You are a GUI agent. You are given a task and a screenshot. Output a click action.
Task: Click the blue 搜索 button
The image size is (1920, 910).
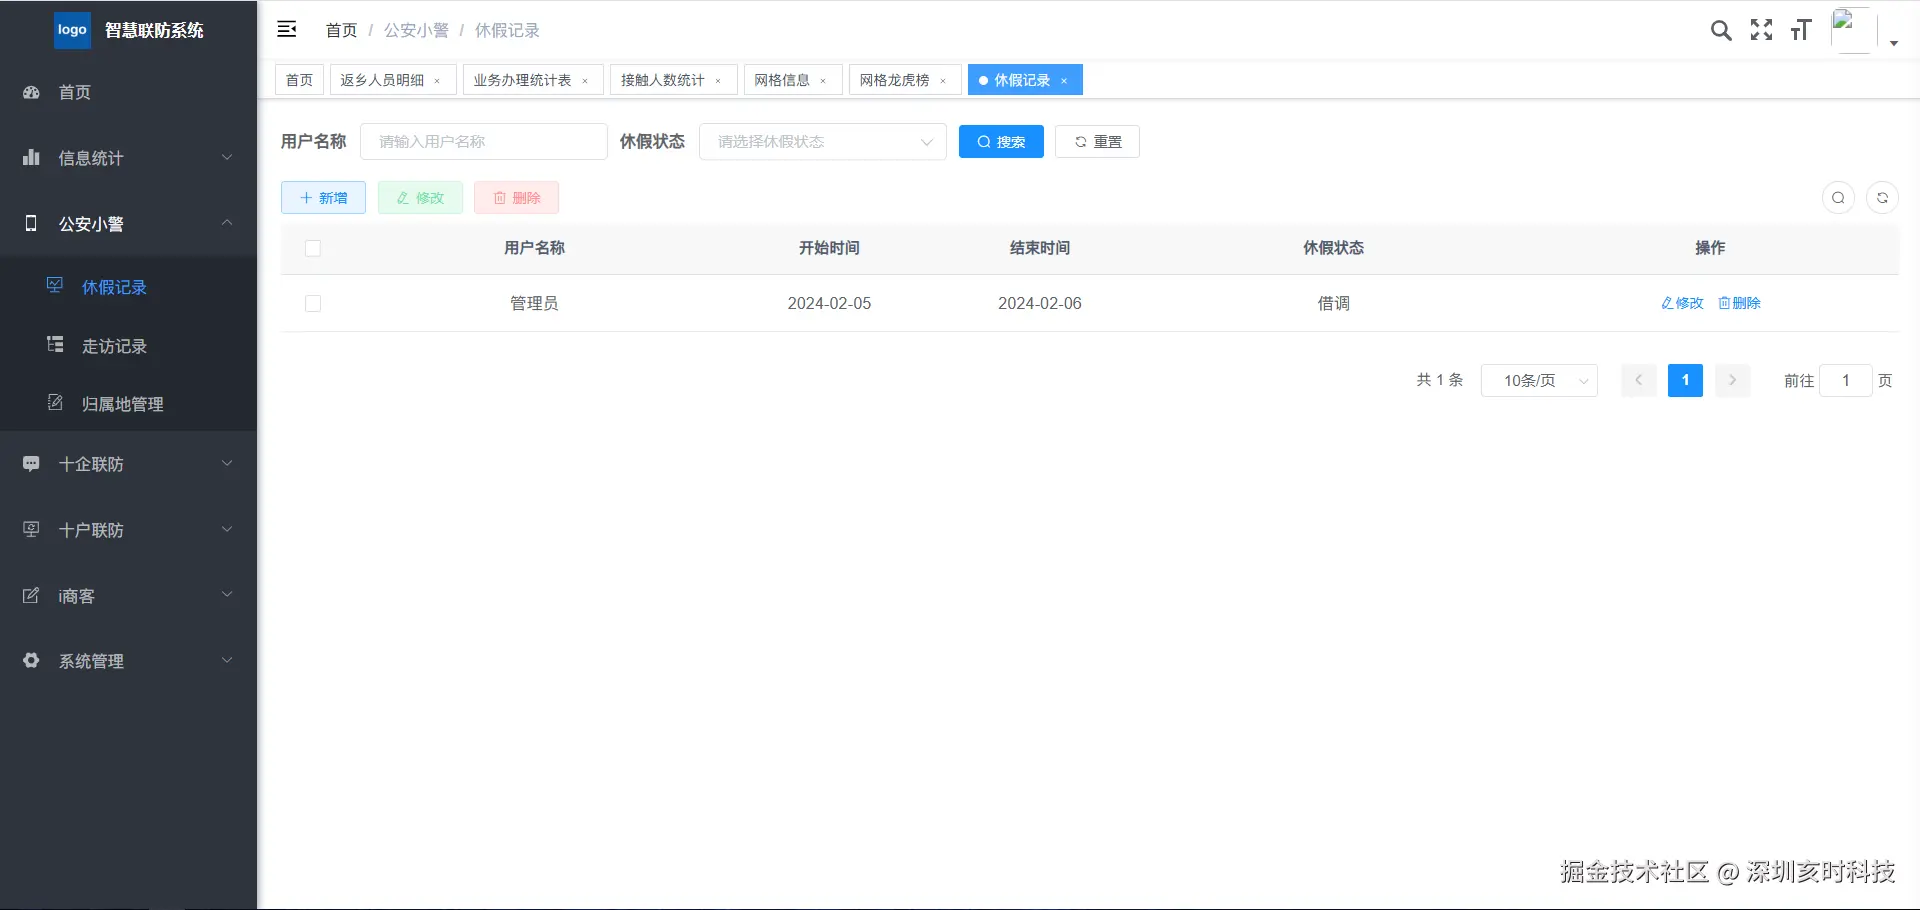(x=1001, y=142)
